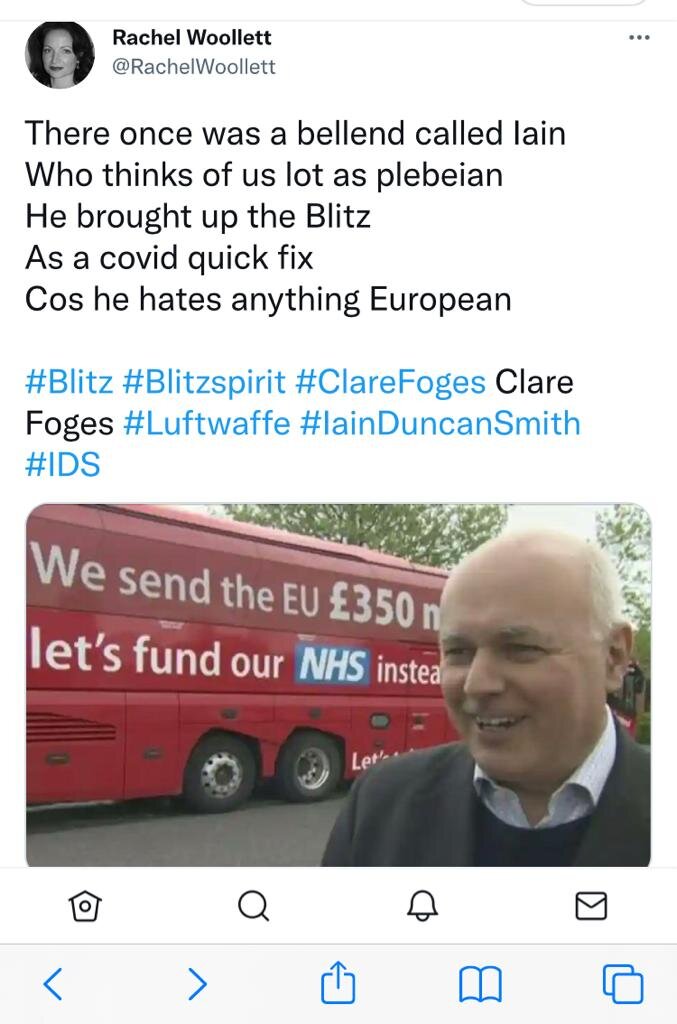
Task: Open the tweet's three-dot more options menu
Action: [x=638, y=38]
